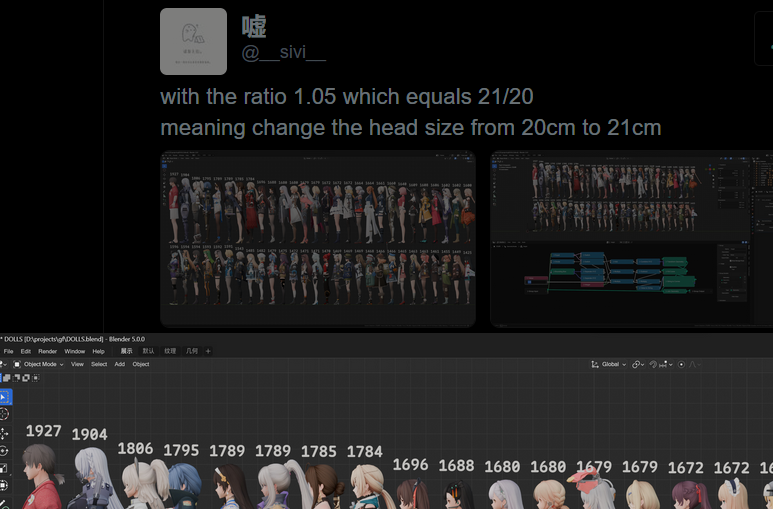Open the Object Mode dropdown
This screenshot has width=773, height=509.
[39, 364]
